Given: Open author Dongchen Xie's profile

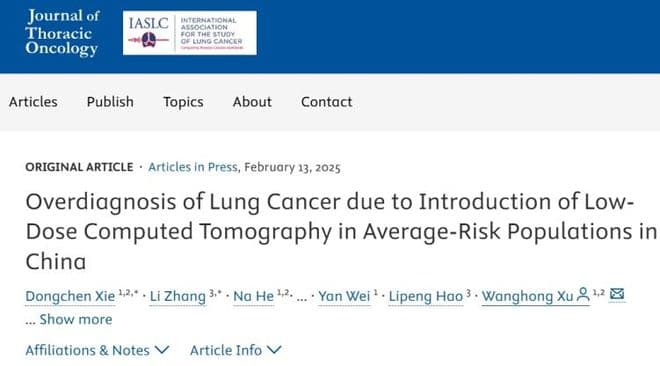Looking at the screenshot, I should click(x=70, y=296).
